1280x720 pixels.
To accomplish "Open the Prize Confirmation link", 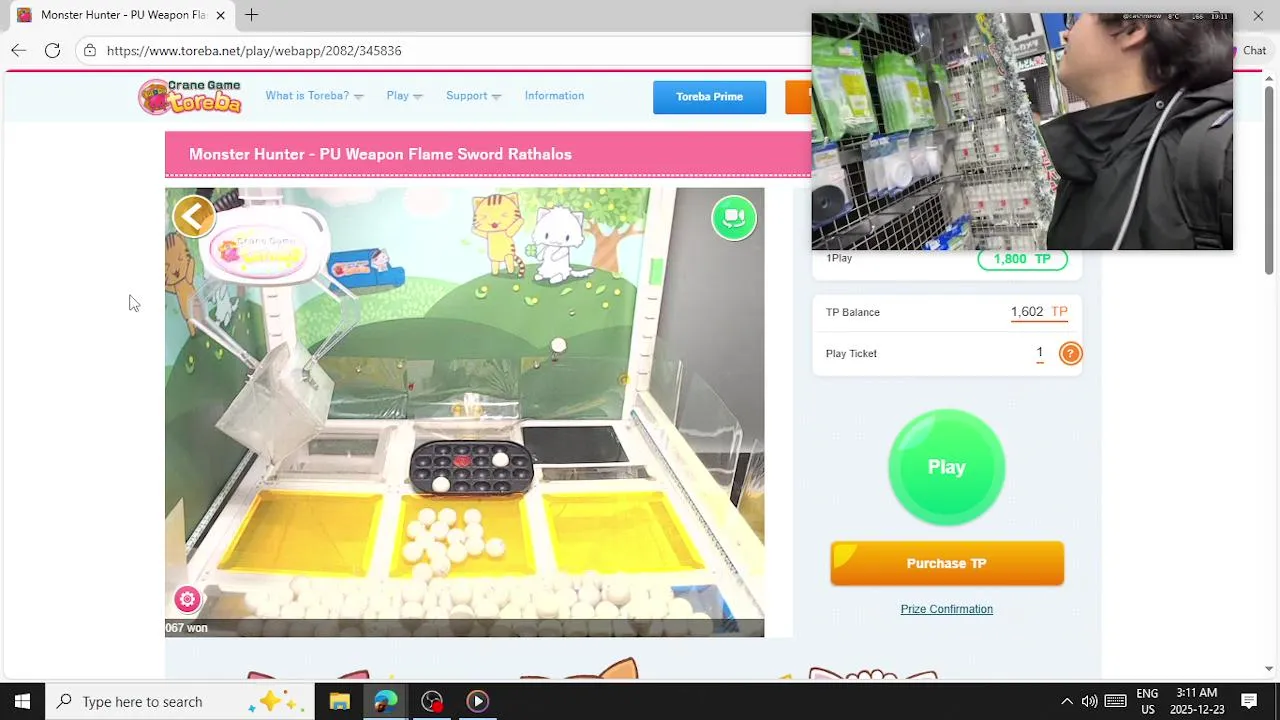I will pyautogui.click(x=946, y=609).
